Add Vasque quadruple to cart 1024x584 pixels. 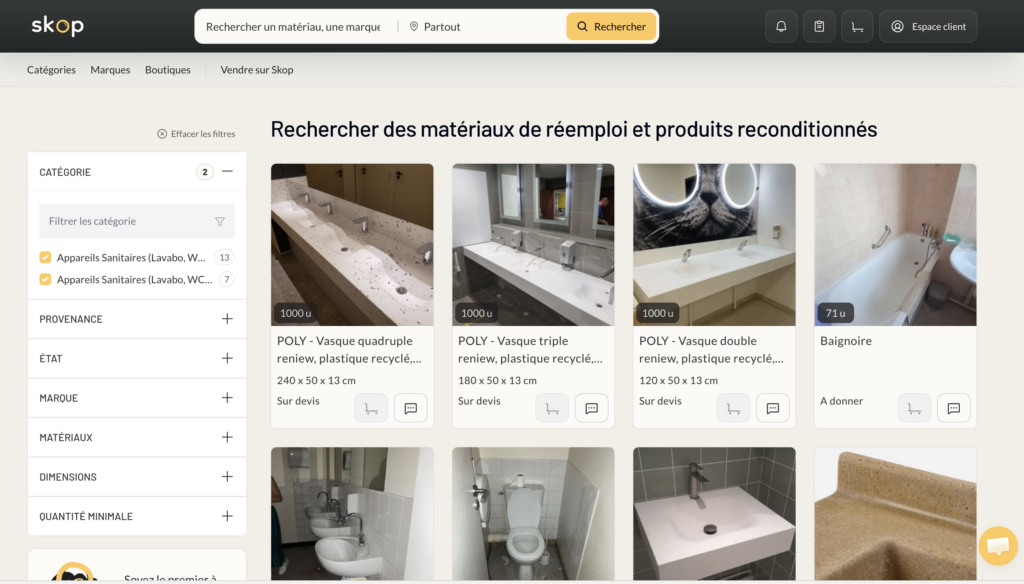(371, 408)
